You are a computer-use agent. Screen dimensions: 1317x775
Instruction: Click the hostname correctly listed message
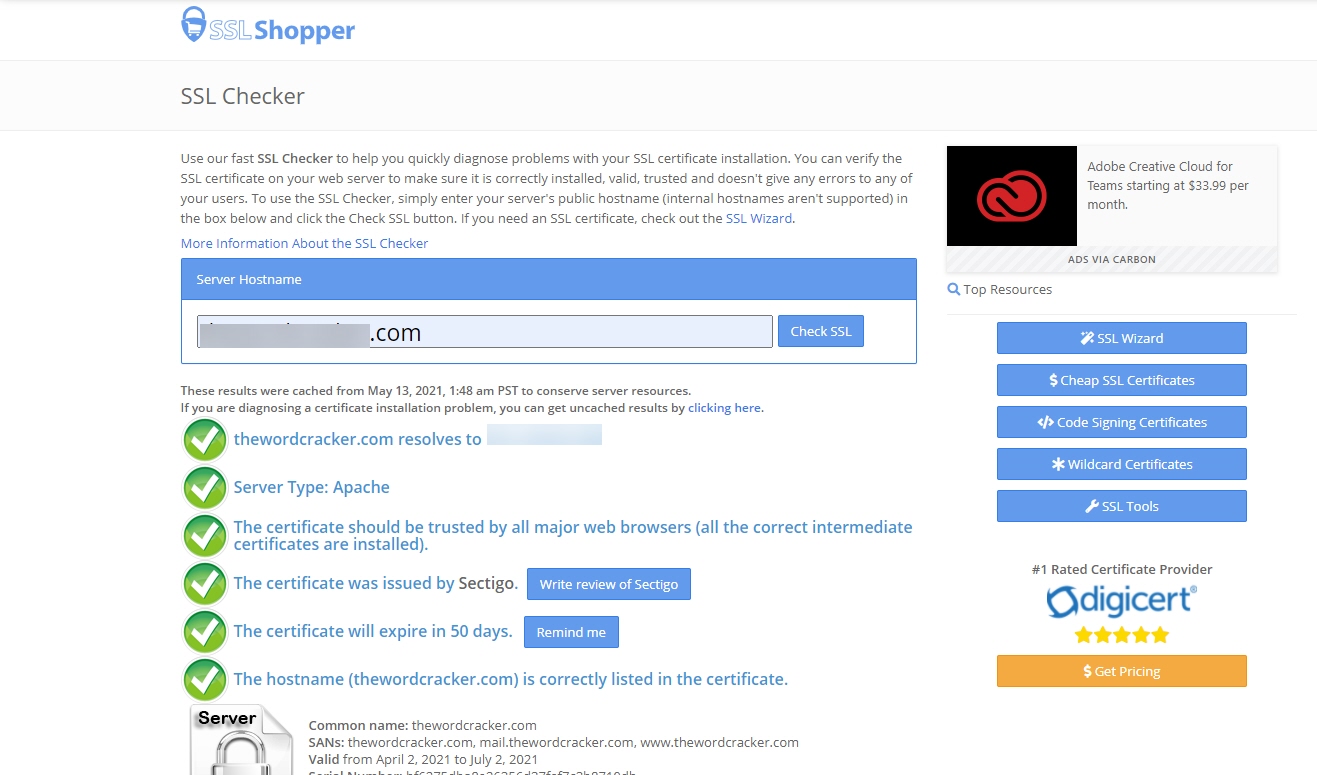[511, 679]
